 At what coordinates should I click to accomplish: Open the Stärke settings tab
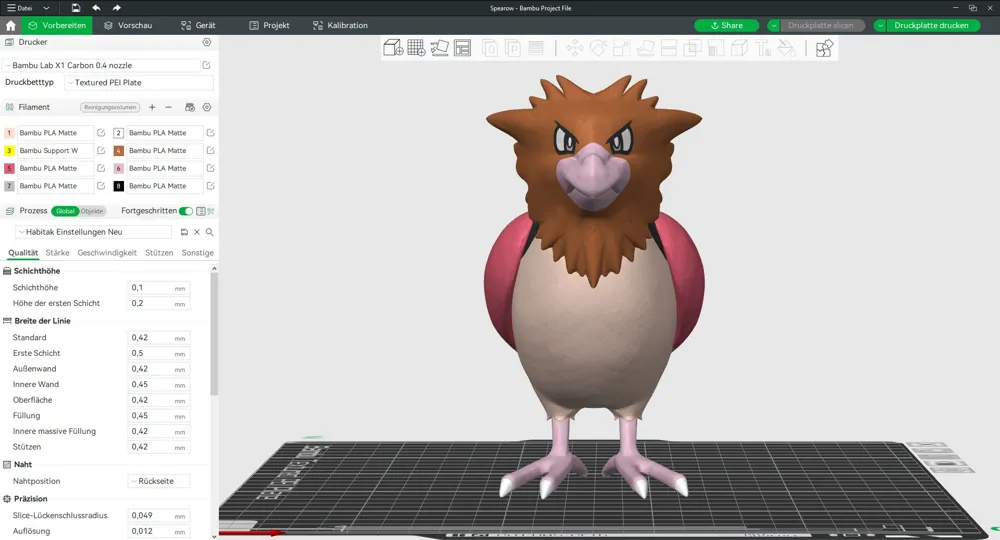57,252
